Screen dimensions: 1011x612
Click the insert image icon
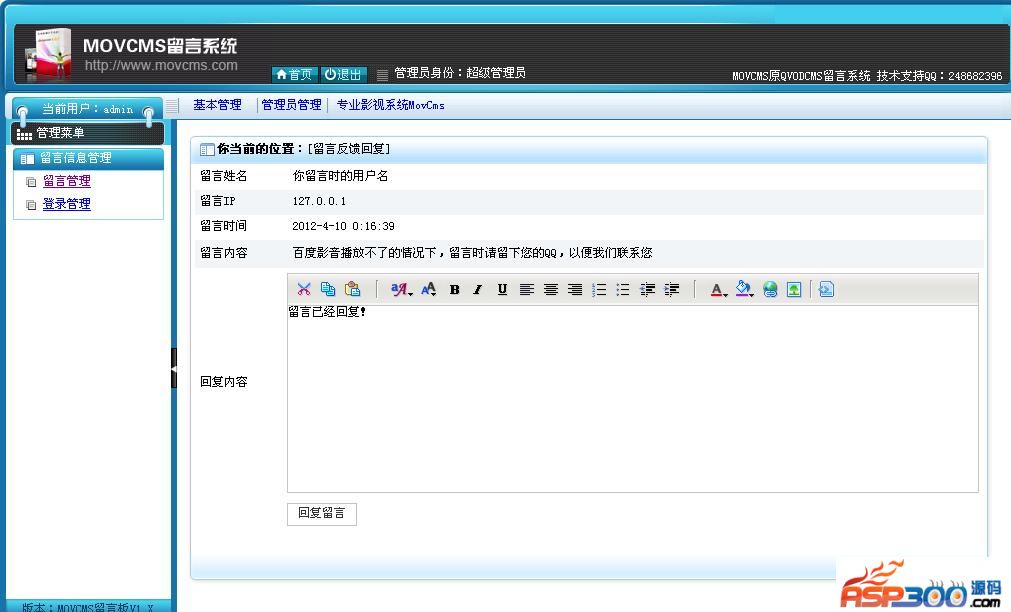pyautogui.click(x=794, y=290)
